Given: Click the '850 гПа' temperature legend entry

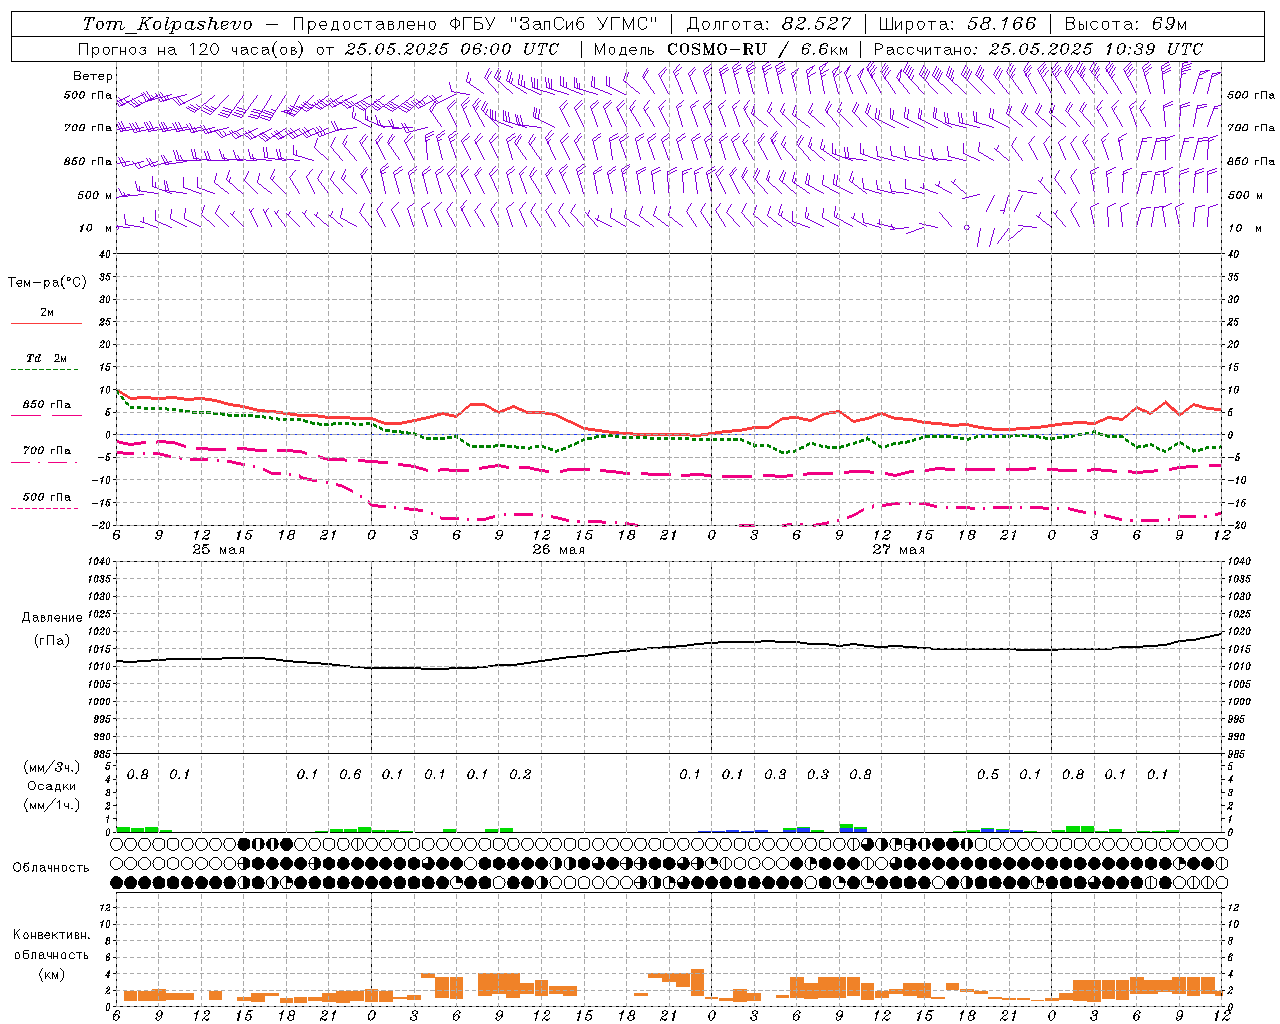Looking at the screenshot, I should (x=47, y=404).
